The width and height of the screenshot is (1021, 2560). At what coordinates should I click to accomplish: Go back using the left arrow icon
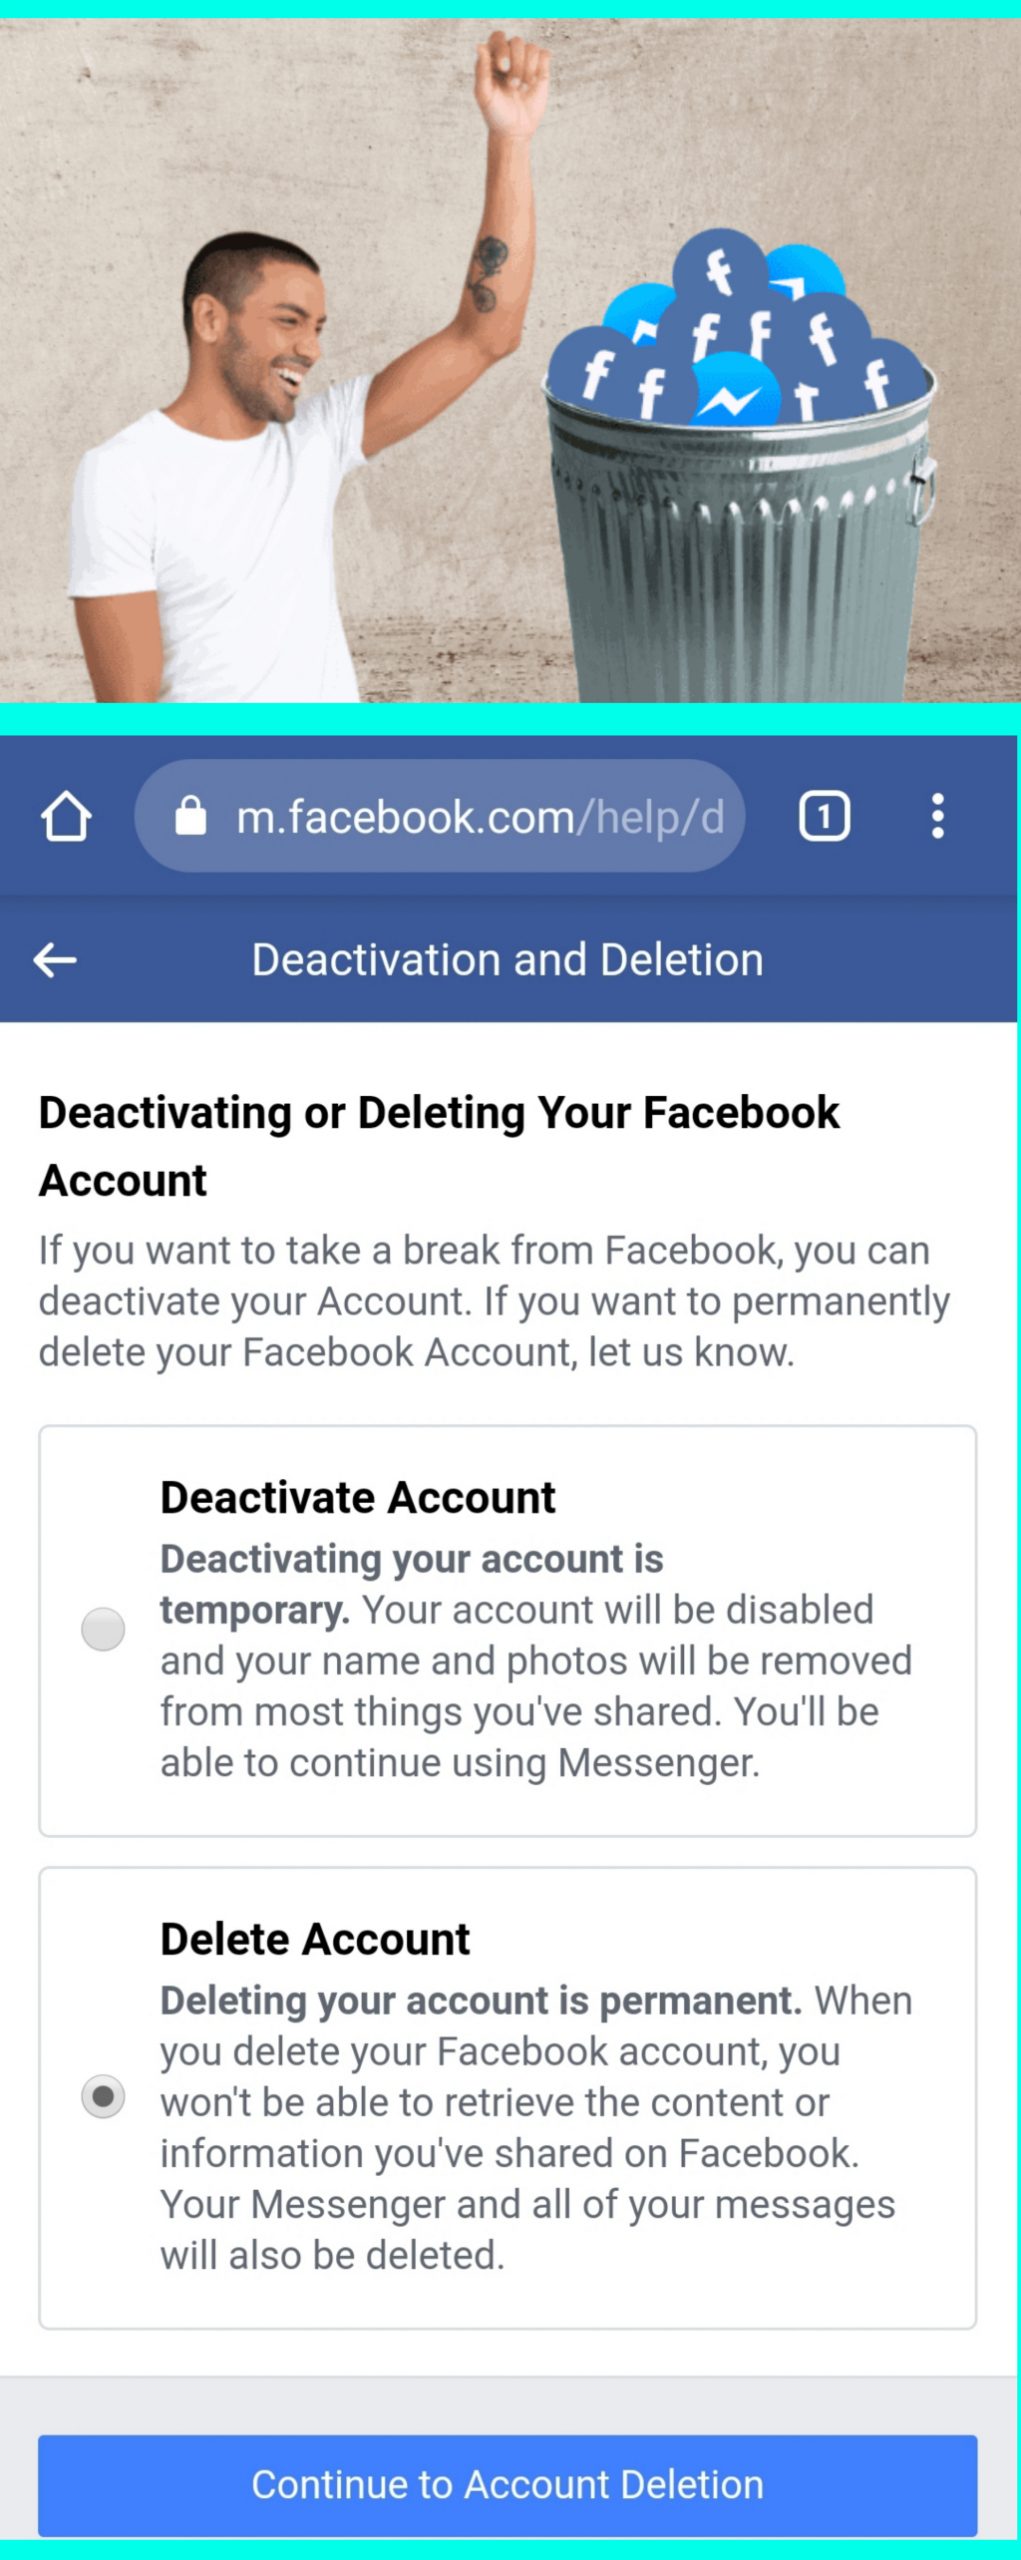pos(55,960)
